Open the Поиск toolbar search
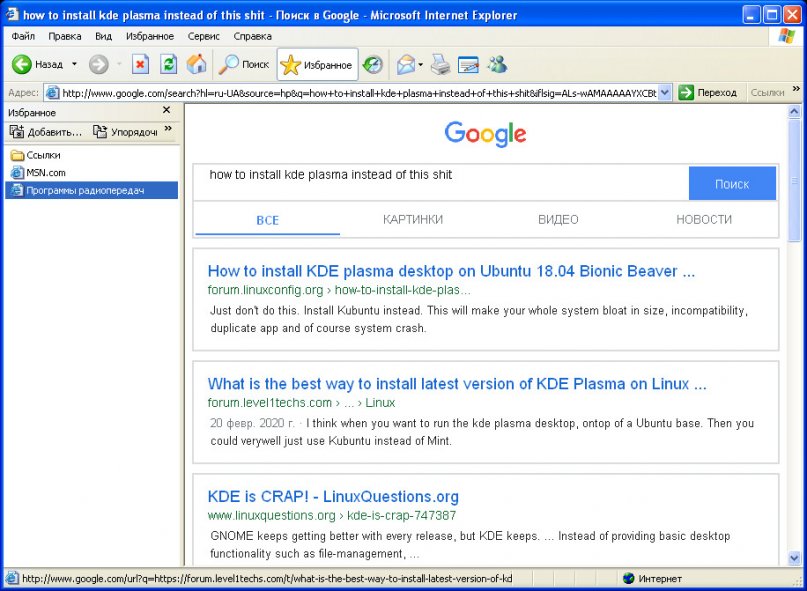The width and height of the screenshot is (807, 591). coord(244,64)
